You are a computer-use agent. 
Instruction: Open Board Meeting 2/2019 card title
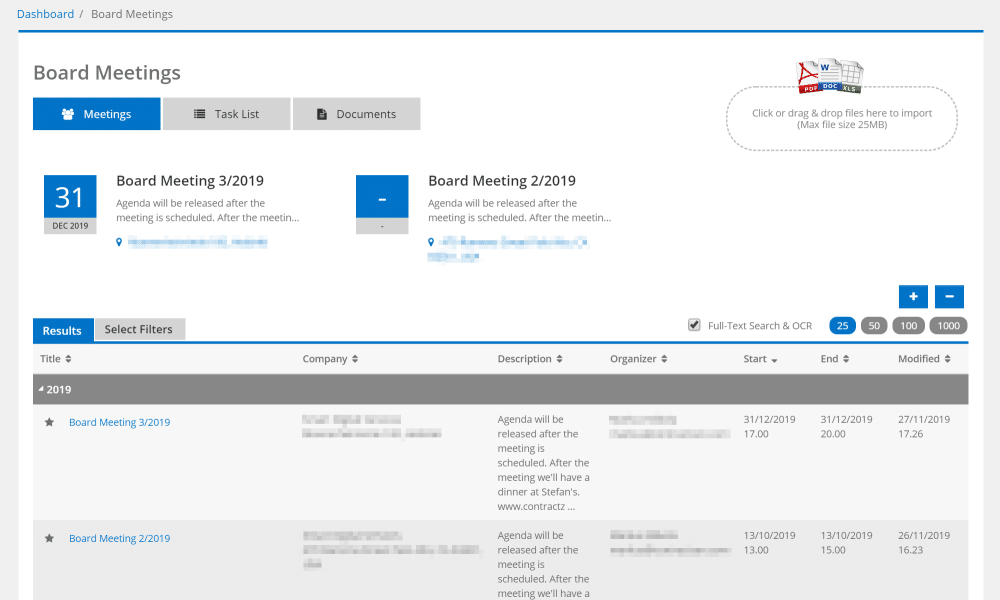click(502, 181)
